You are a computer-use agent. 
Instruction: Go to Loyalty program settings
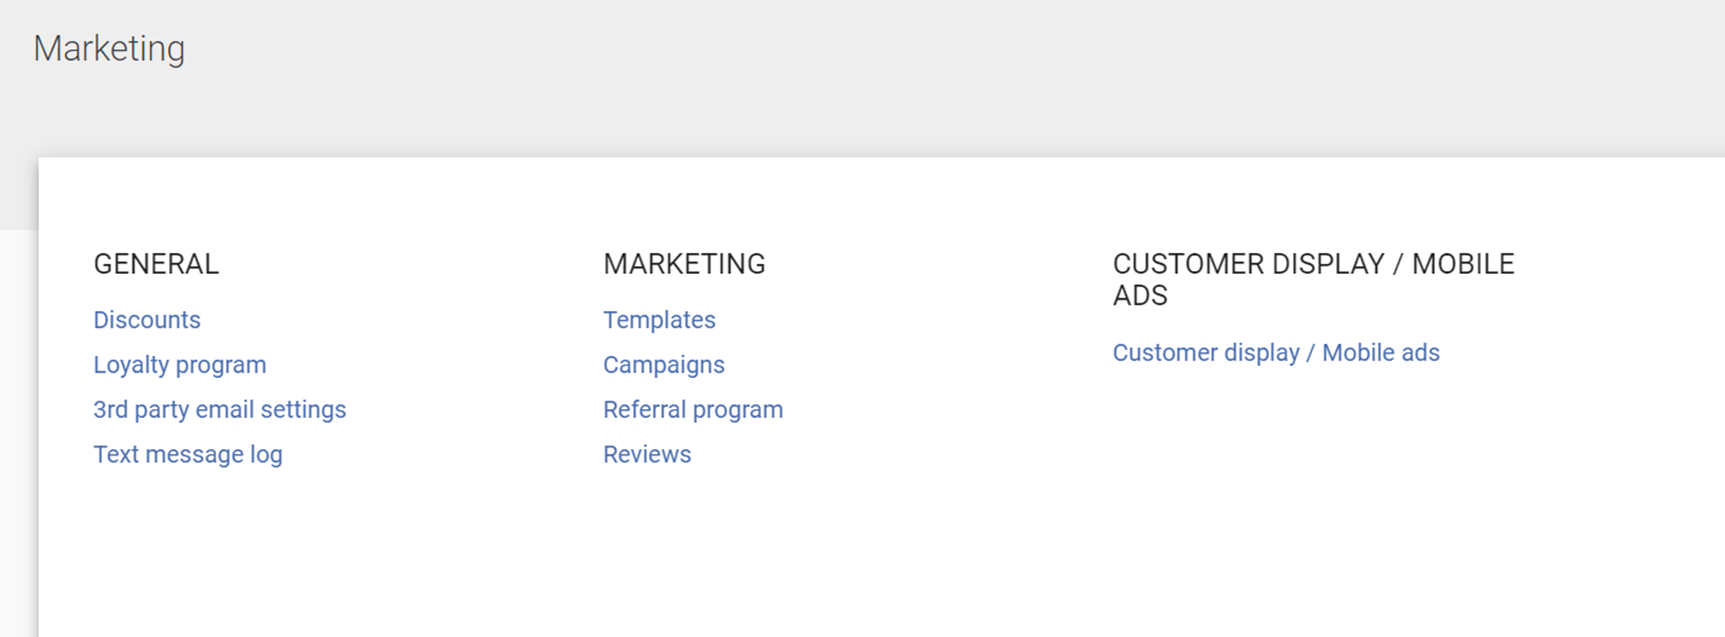pos(180,365)
